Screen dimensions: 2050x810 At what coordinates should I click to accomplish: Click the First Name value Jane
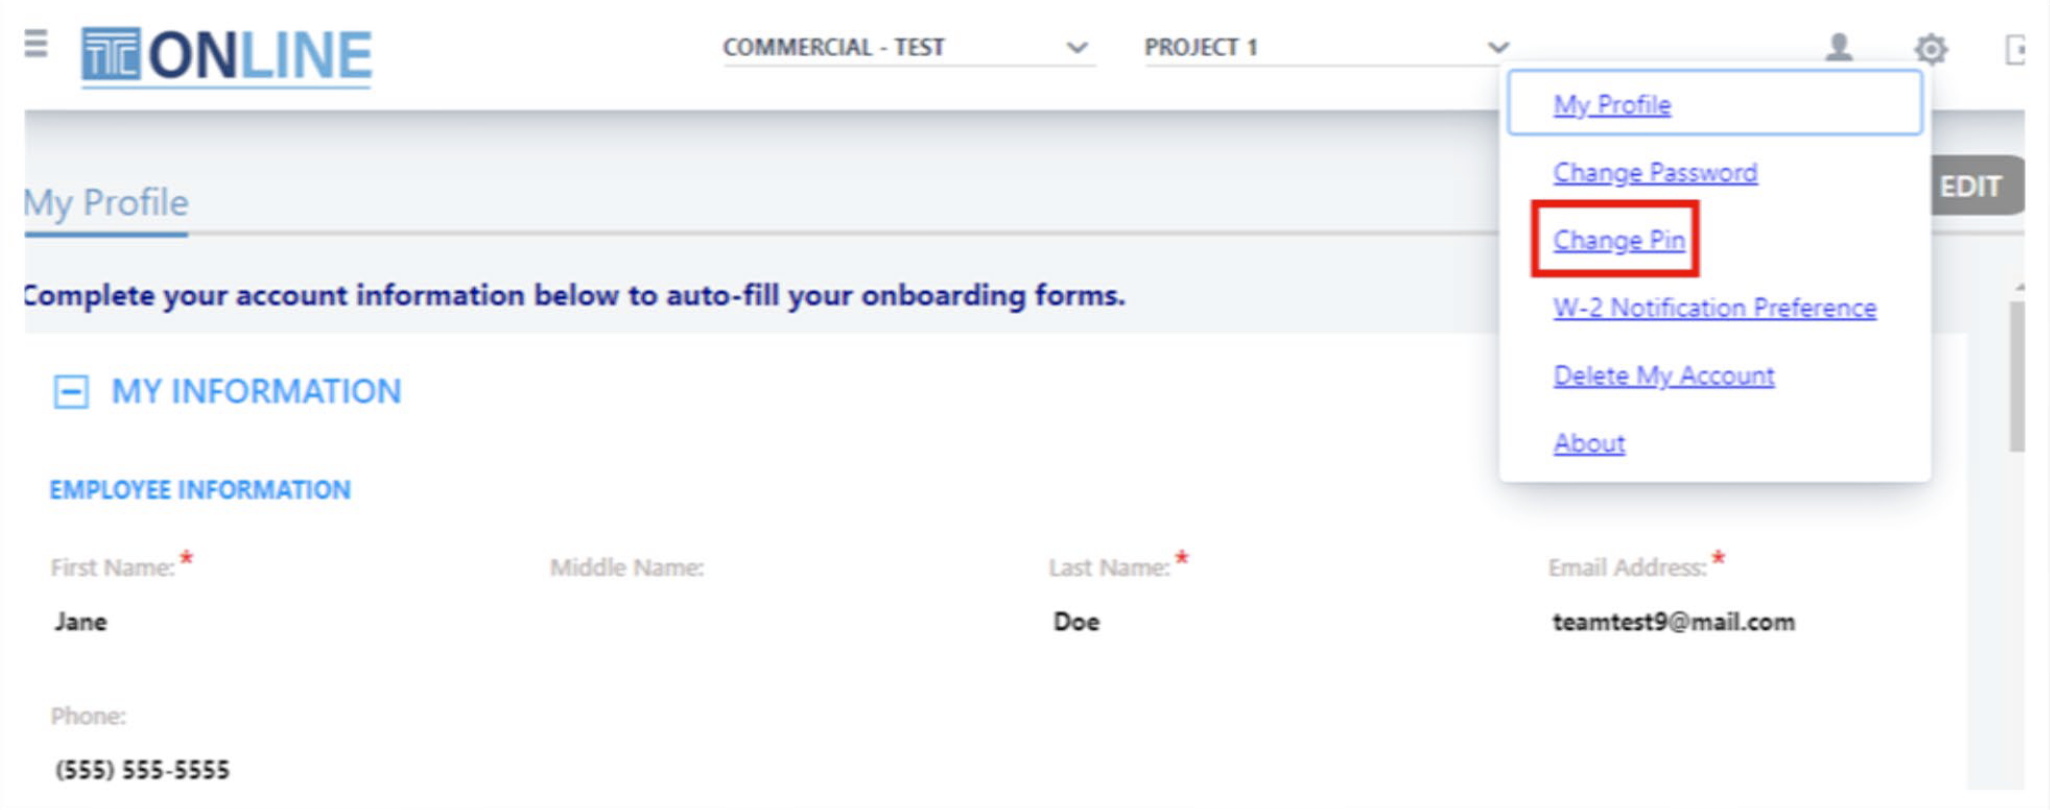click(80, 622)
